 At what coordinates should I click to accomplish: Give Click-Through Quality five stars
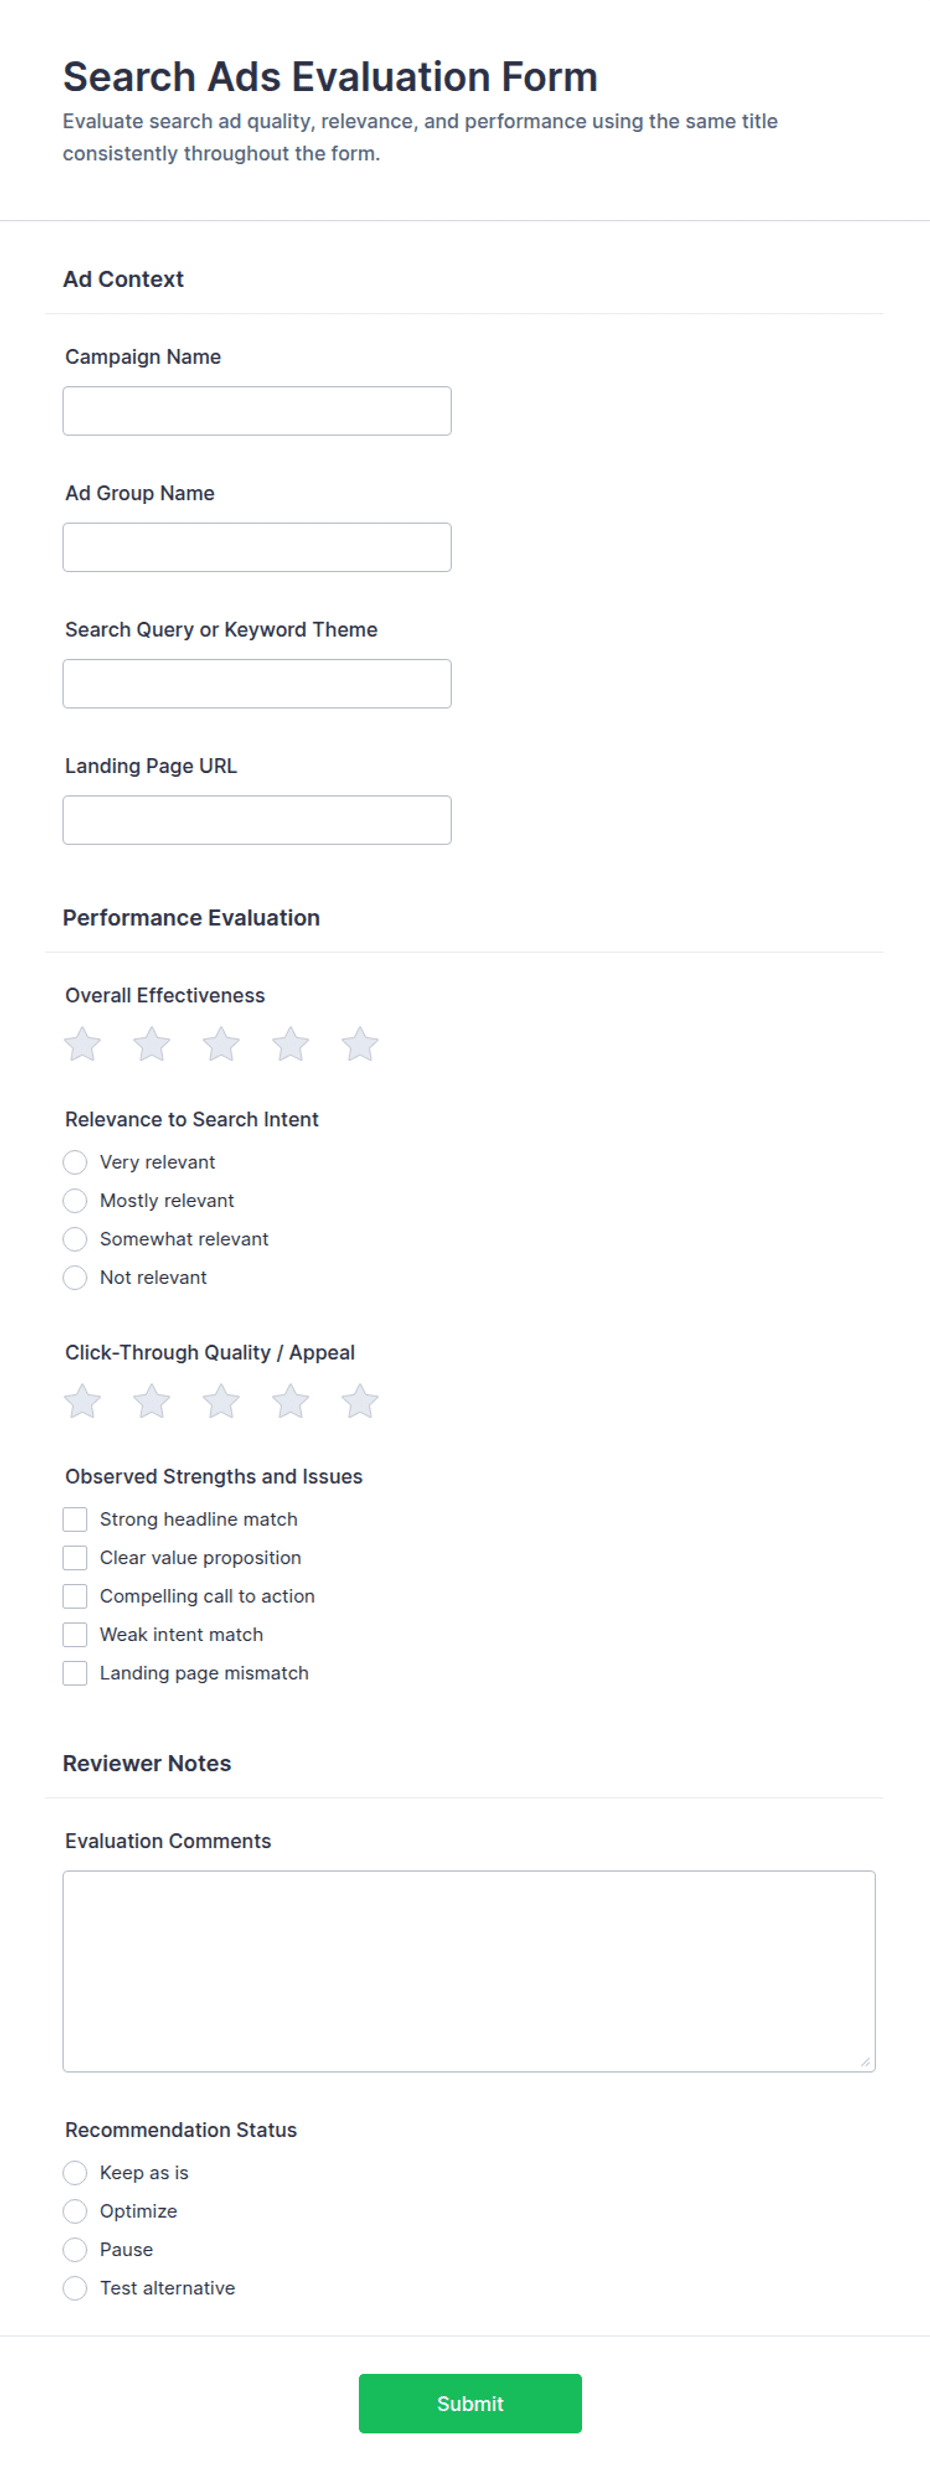pos(360,1401)
